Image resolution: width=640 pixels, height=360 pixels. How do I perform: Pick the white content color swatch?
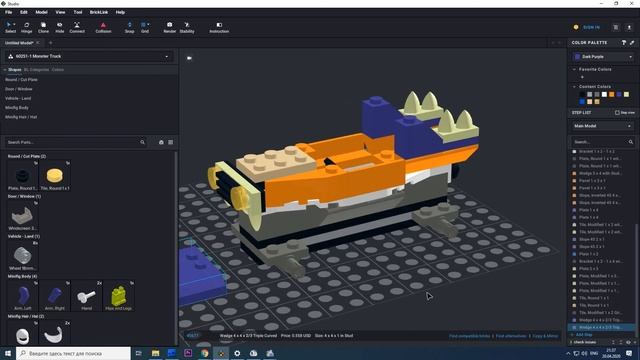click(604, 95)
